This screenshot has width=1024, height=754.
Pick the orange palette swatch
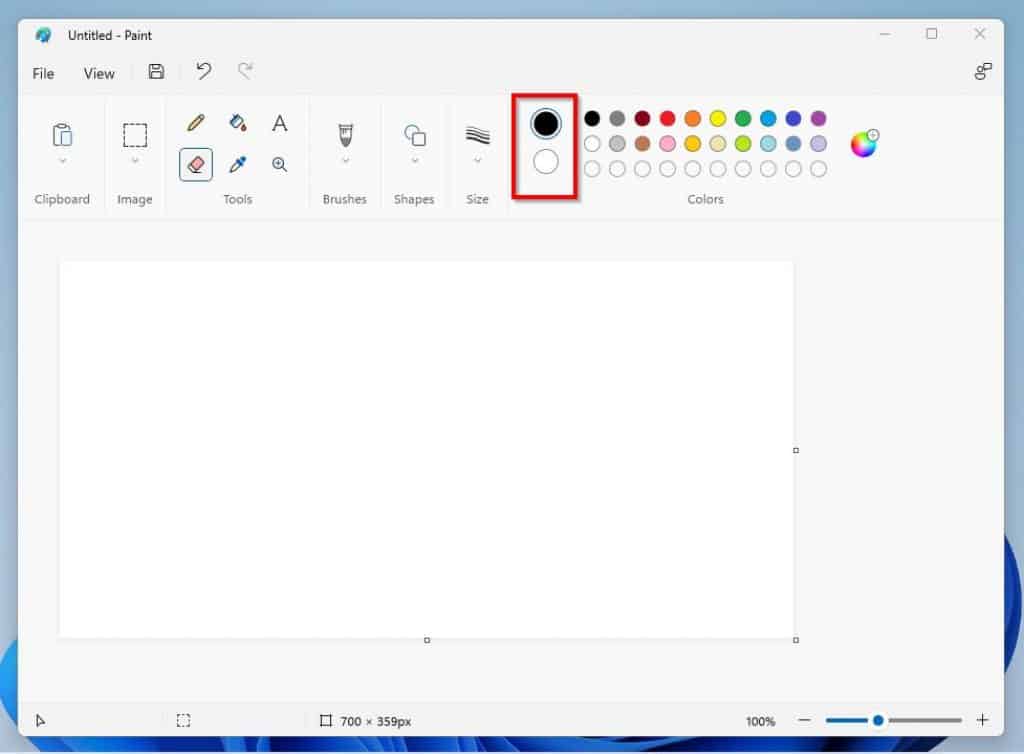click(x=692, y=118)
